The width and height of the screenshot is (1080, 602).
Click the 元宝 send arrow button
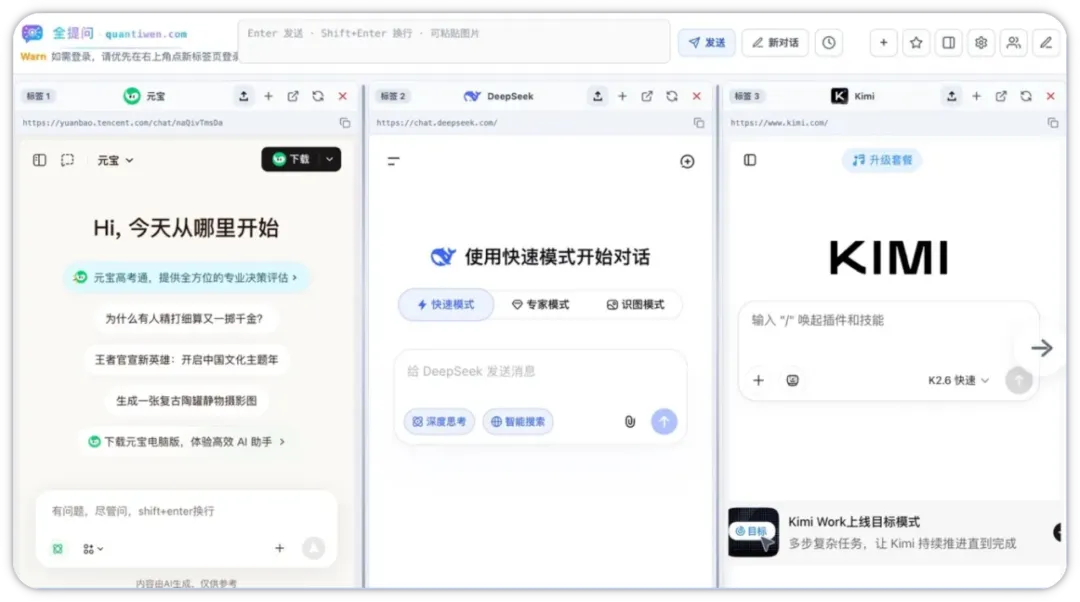coord(313,548)
